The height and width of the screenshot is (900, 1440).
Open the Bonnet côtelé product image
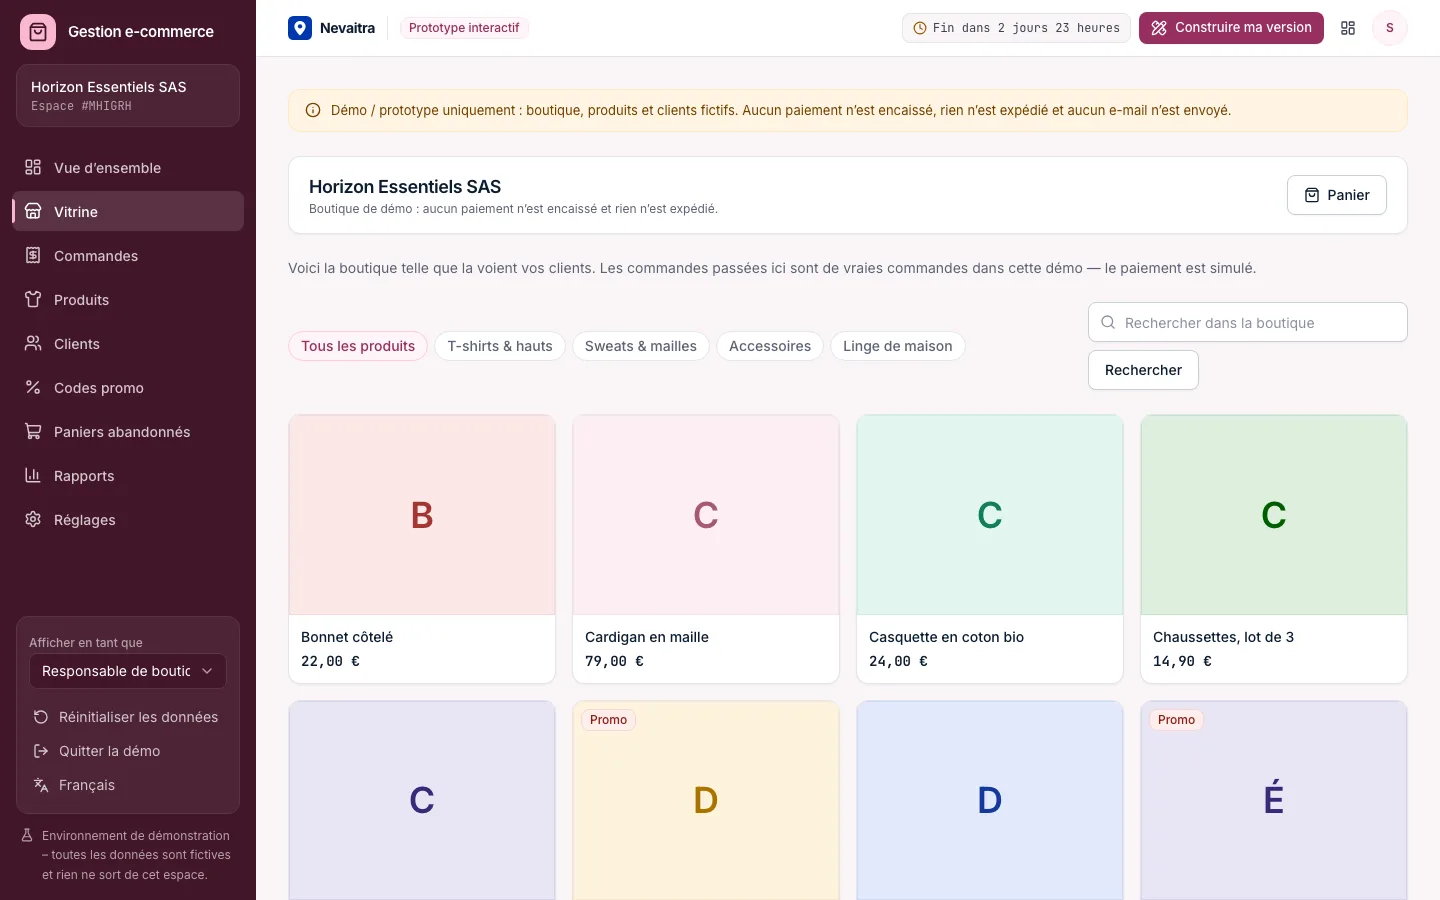pos(422,515)
